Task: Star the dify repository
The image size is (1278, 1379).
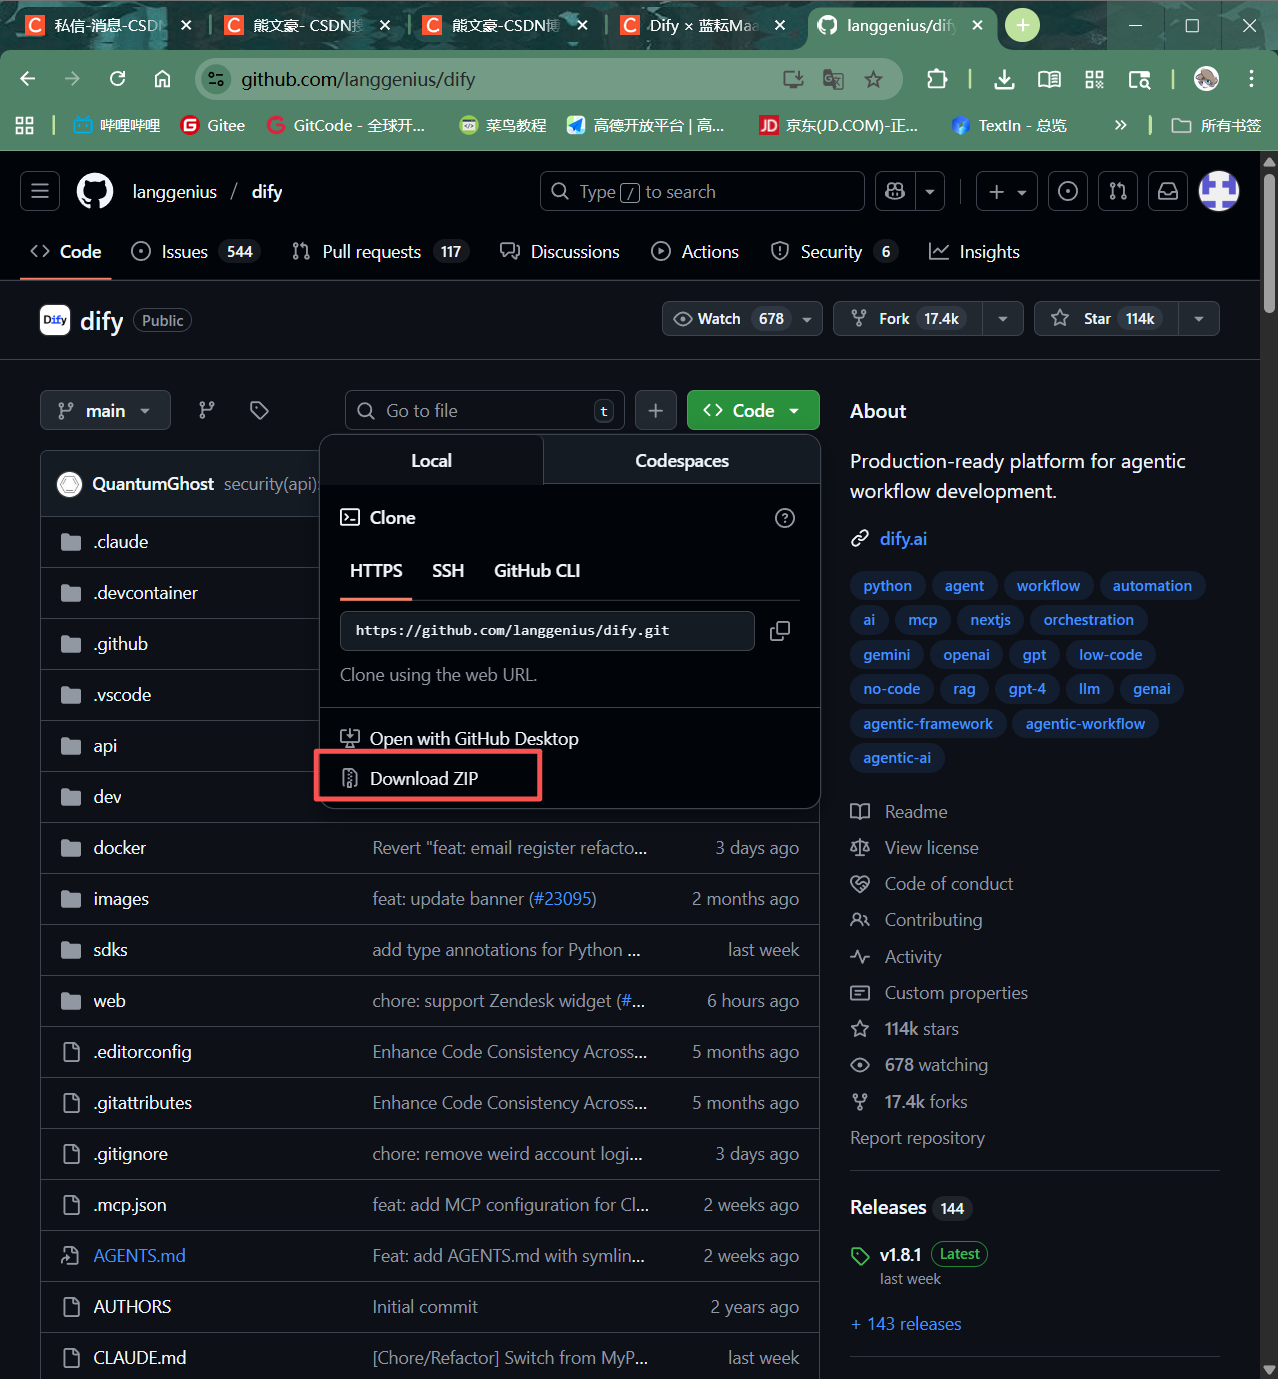Action: pyautogui.click(x=1106, y=319)
